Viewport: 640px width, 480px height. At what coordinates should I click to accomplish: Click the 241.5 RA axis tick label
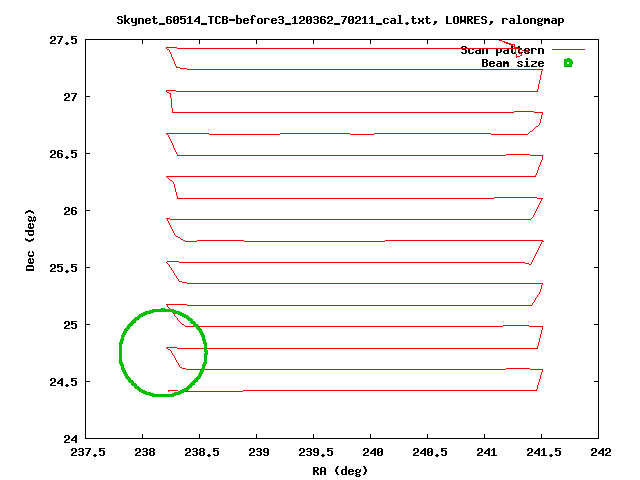pyautogui.click(x=544, y=452)
